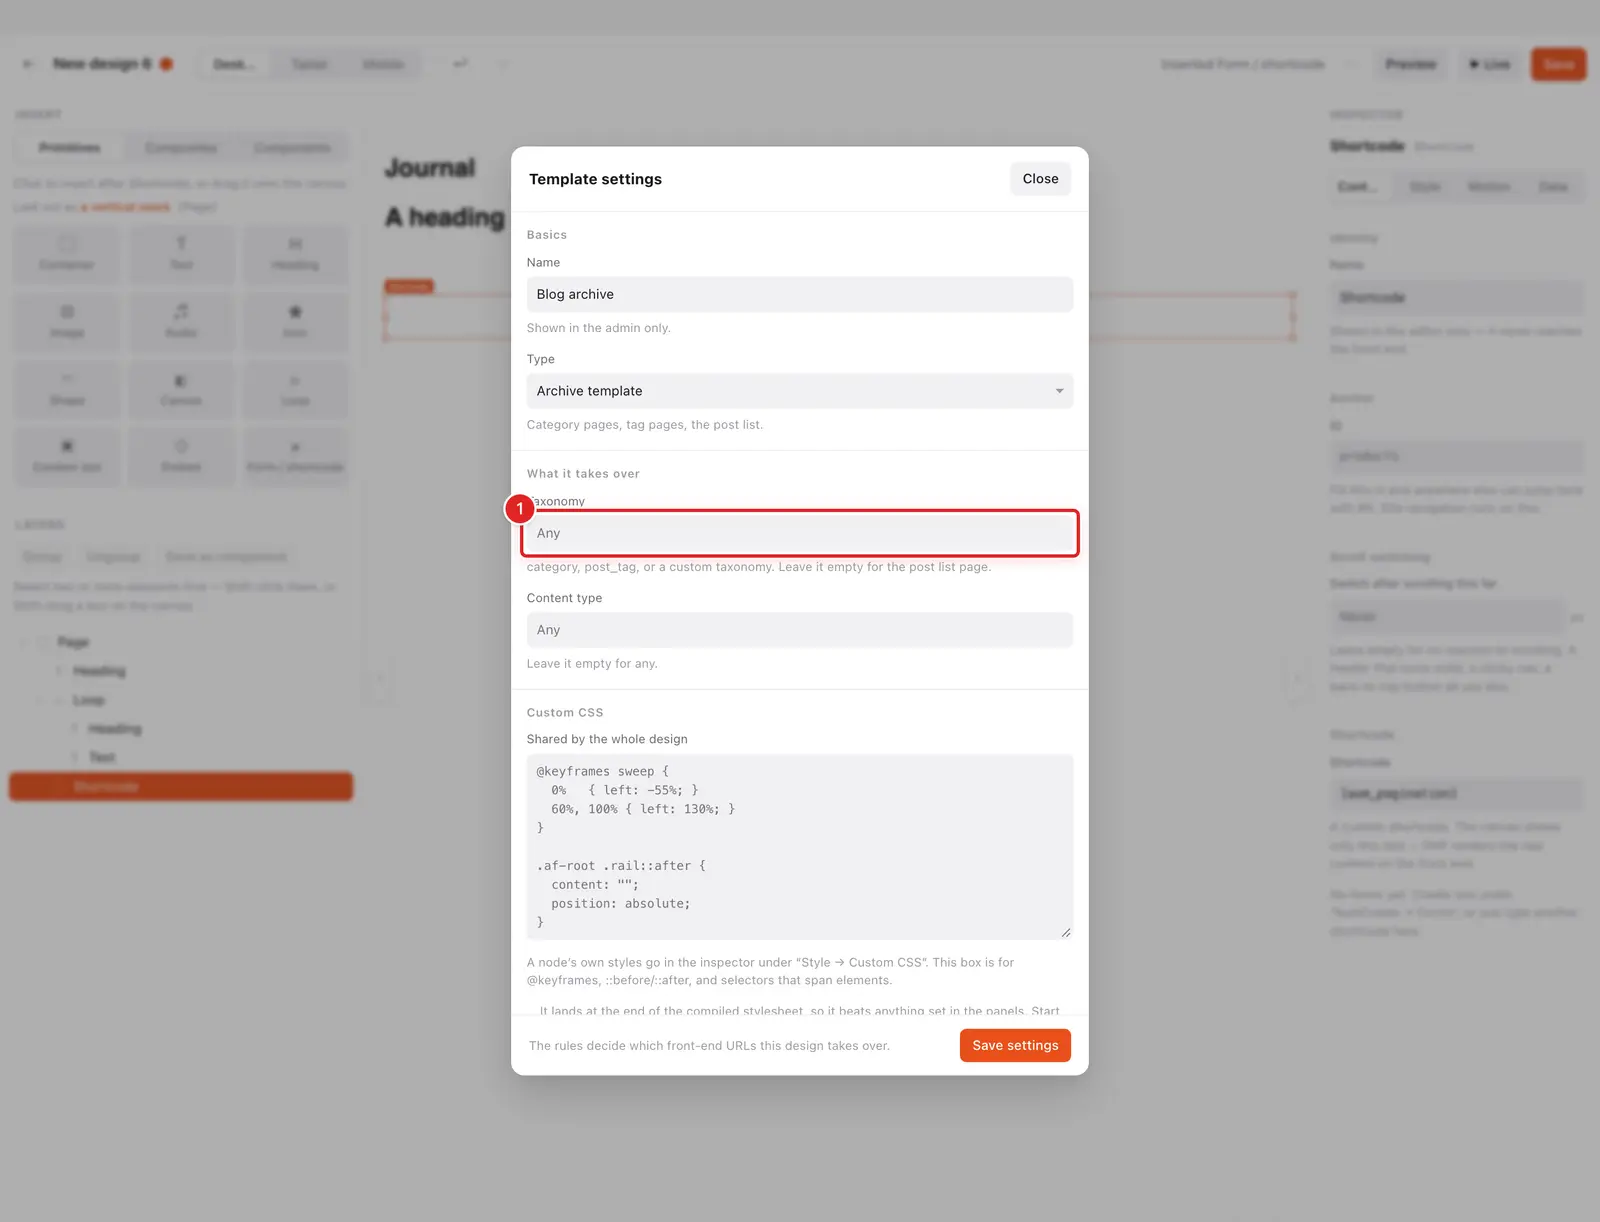Click the 'Custom CSS' section label

pyautogui.click(x=565, y=713)
